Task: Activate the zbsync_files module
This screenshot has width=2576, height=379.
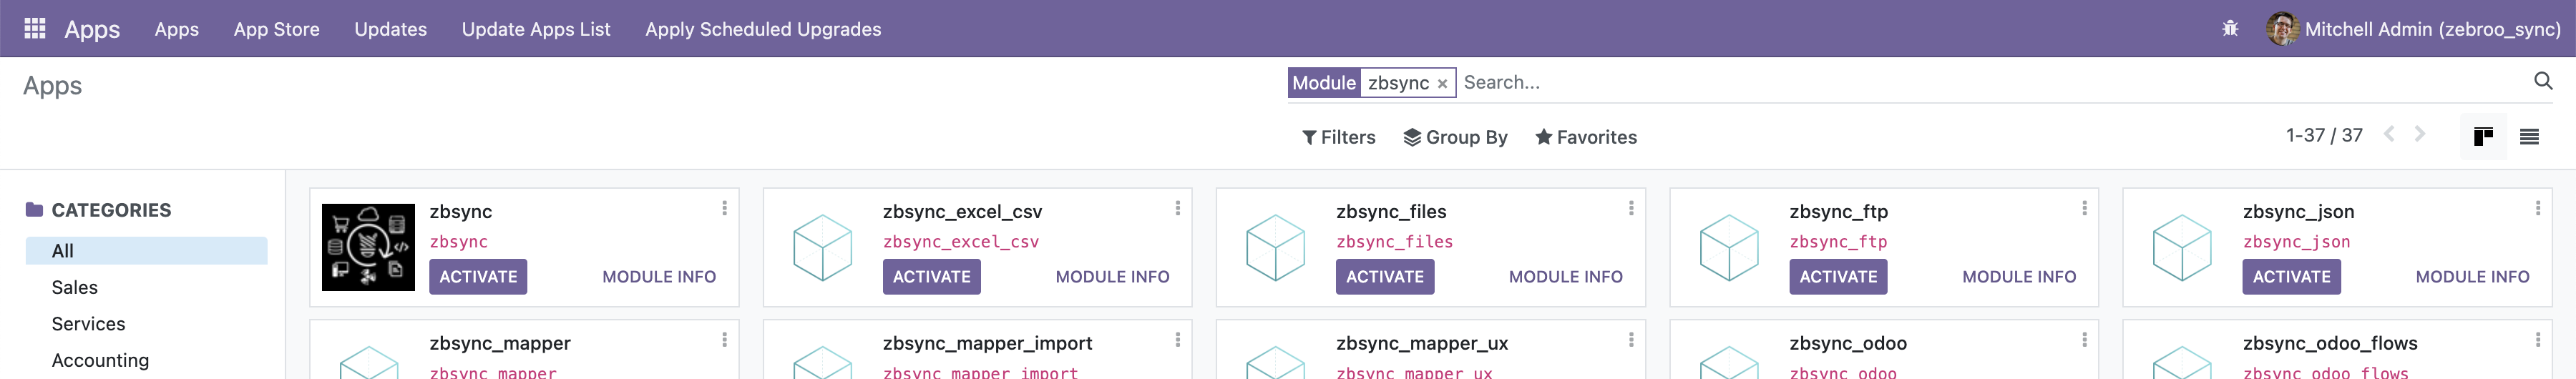Action: 1385,277
